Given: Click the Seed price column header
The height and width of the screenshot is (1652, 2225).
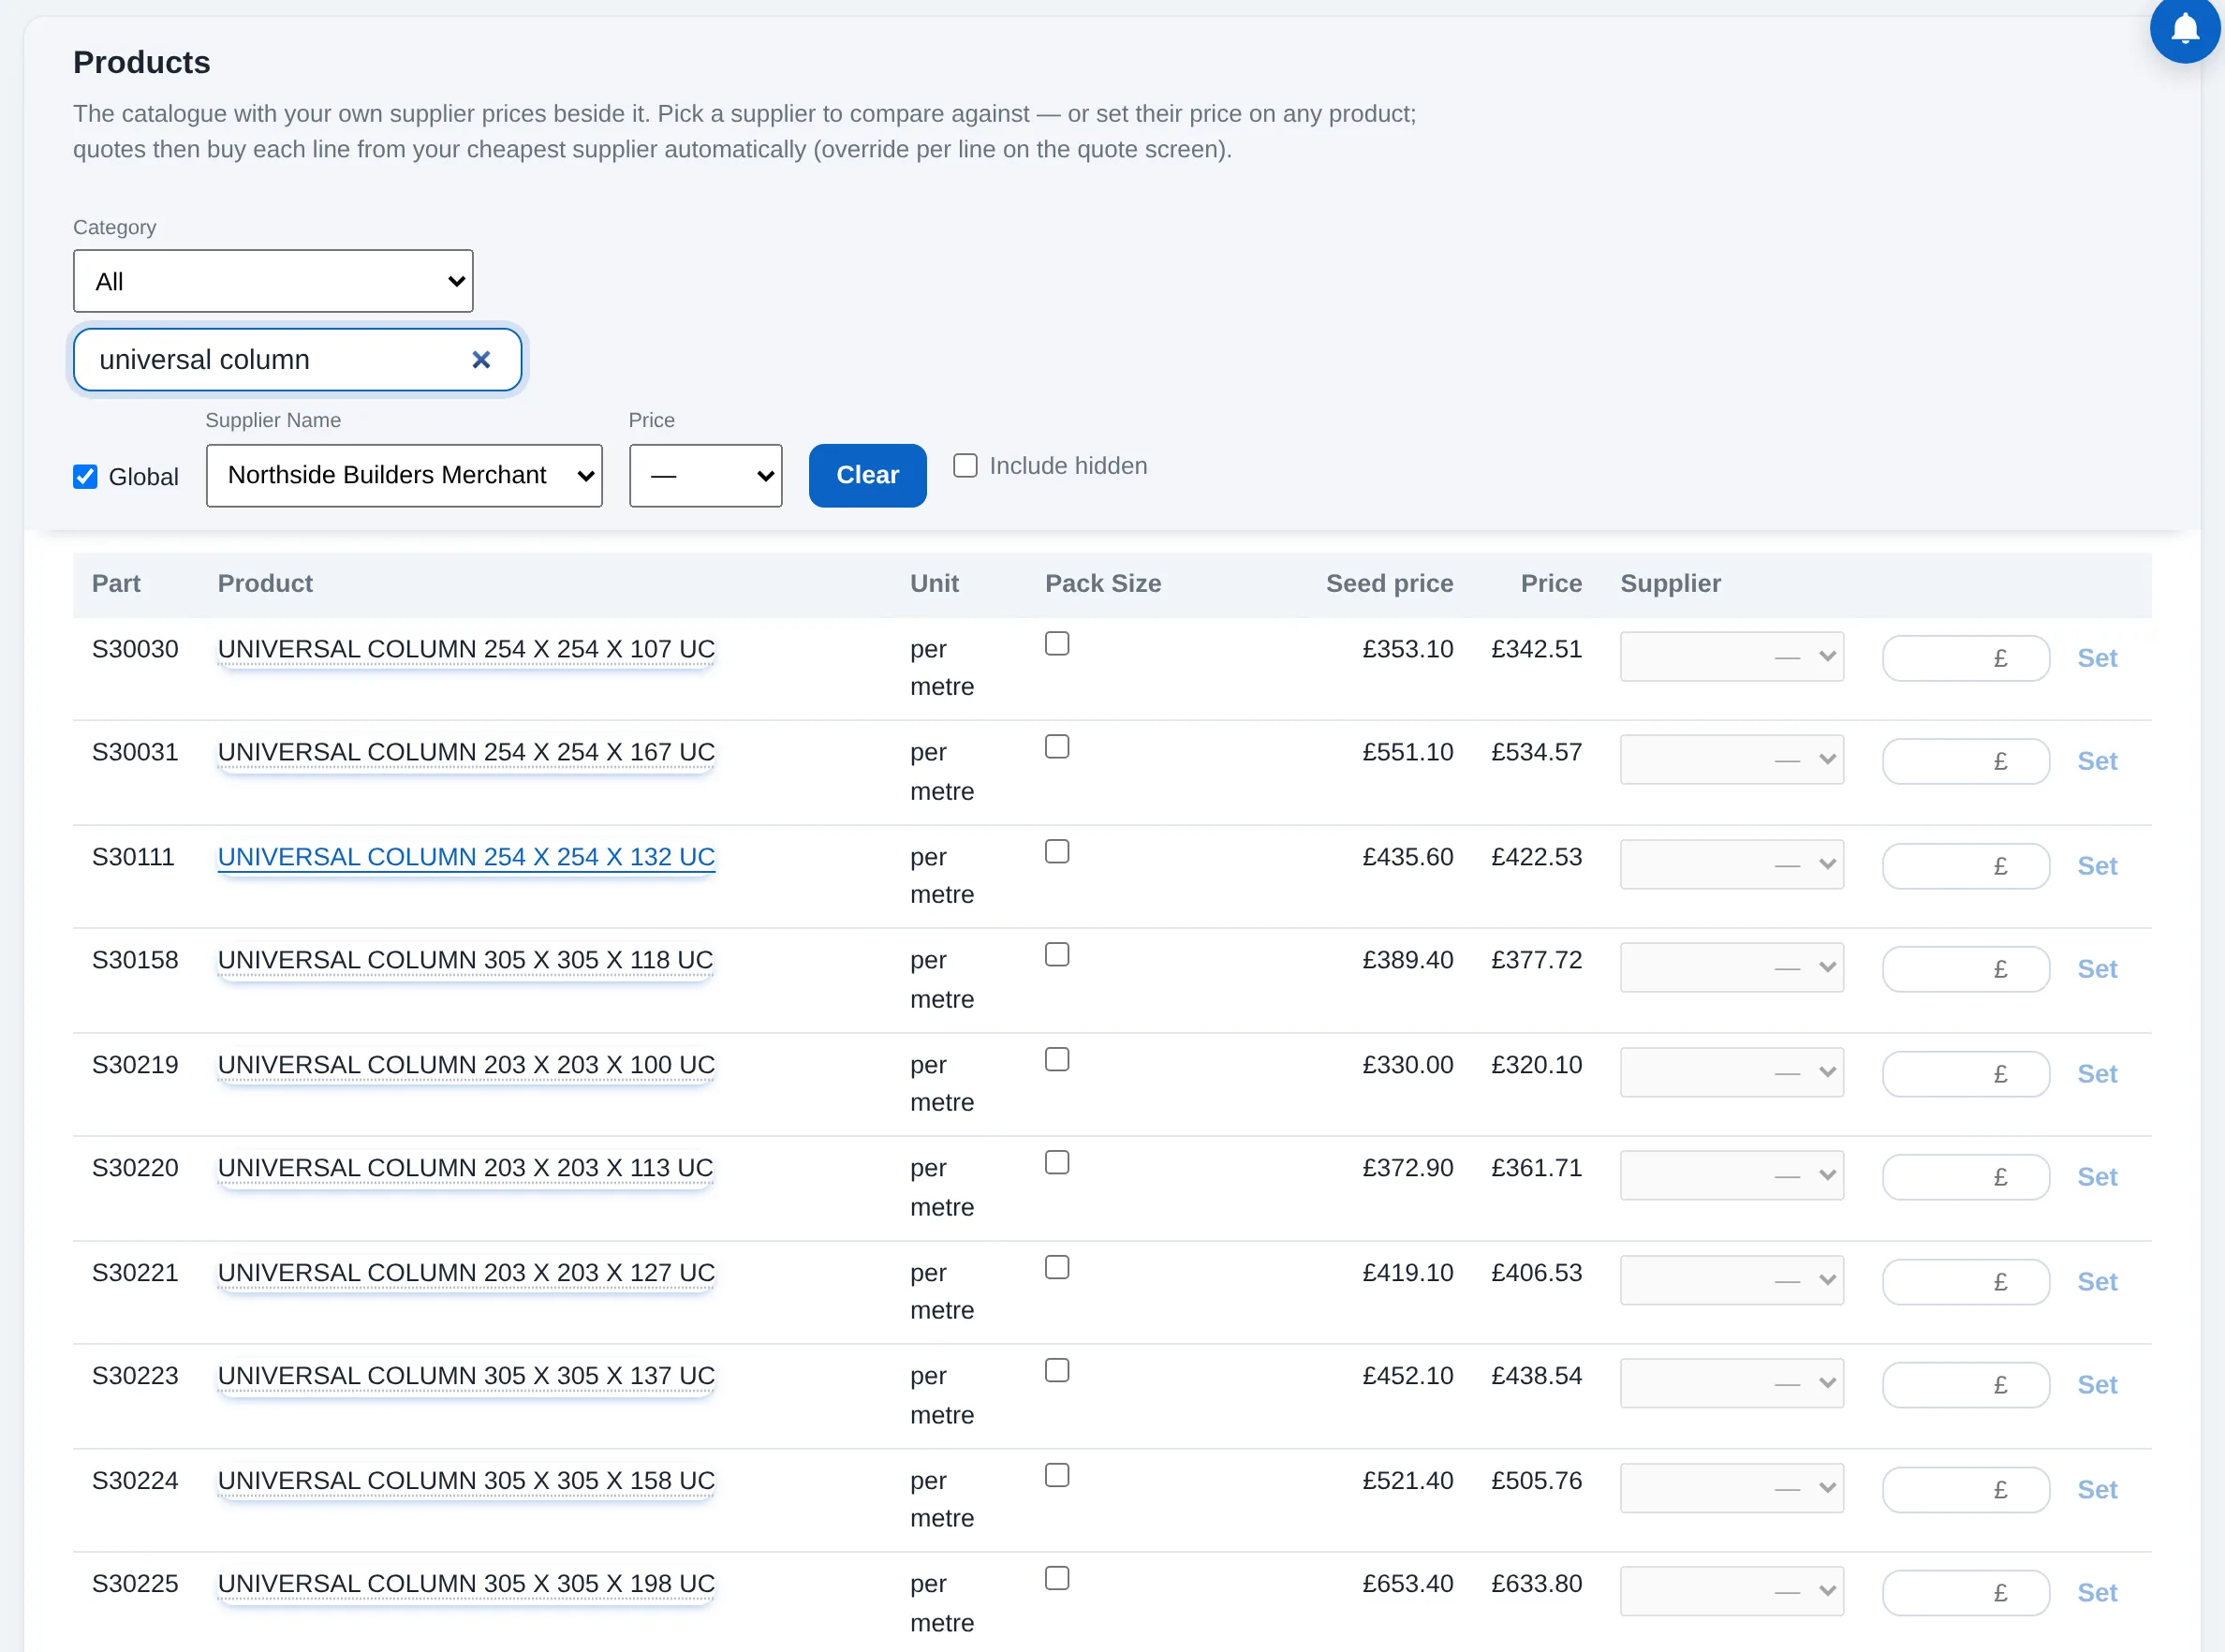Looking at the screenshot, I should [1389, 584].
